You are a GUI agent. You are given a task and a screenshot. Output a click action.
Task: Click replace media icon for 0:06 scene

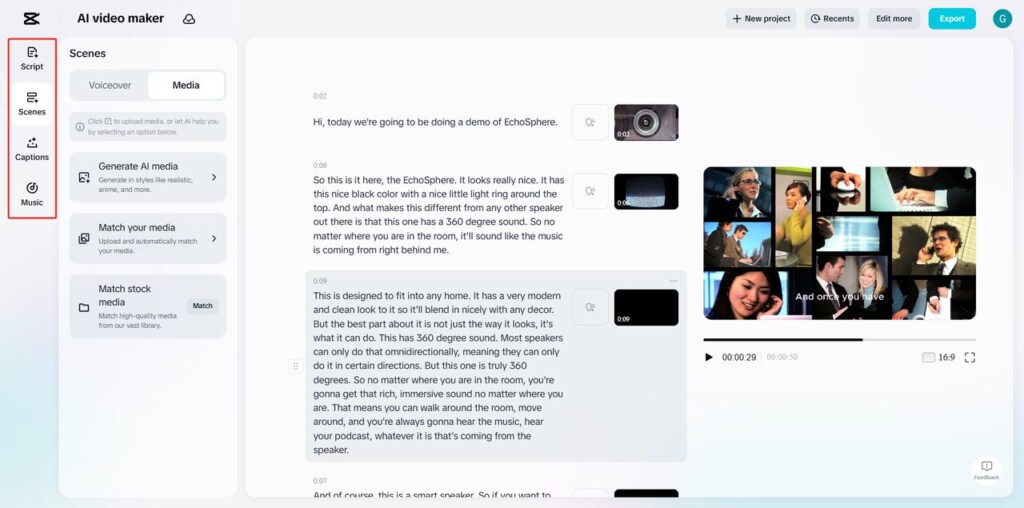[590, 191]
